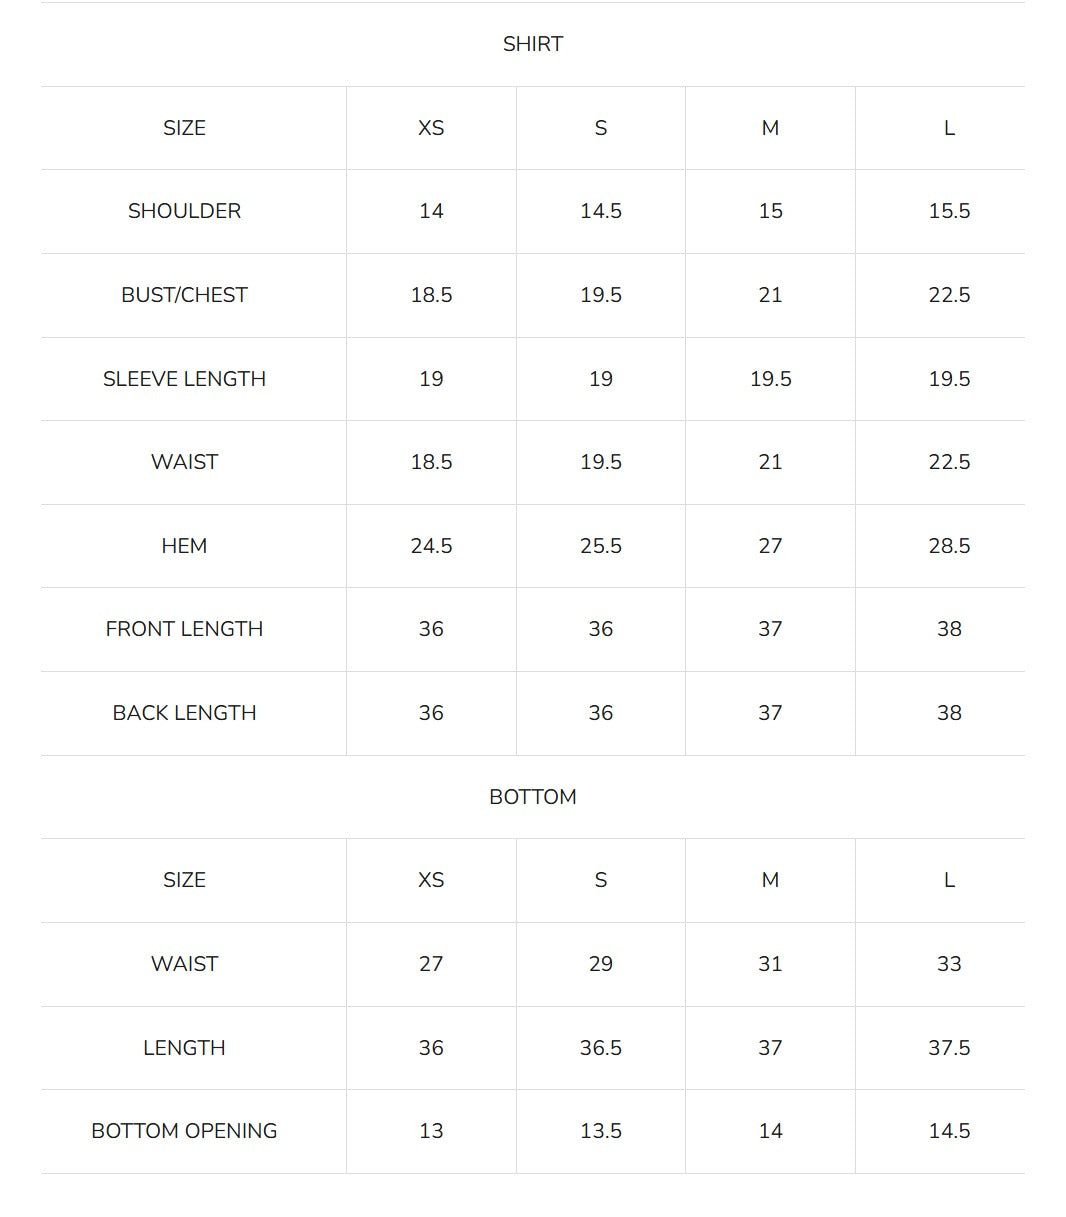1066x1217 pixels.
Task: Select the hem value 28.5 for size L
Action: click(x=949, y=546)
